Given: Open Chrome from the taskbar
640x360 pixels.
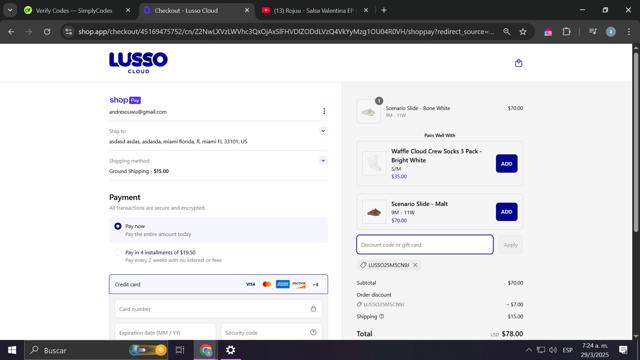Looking at the screenshot, I should click(x=206, y=350).
